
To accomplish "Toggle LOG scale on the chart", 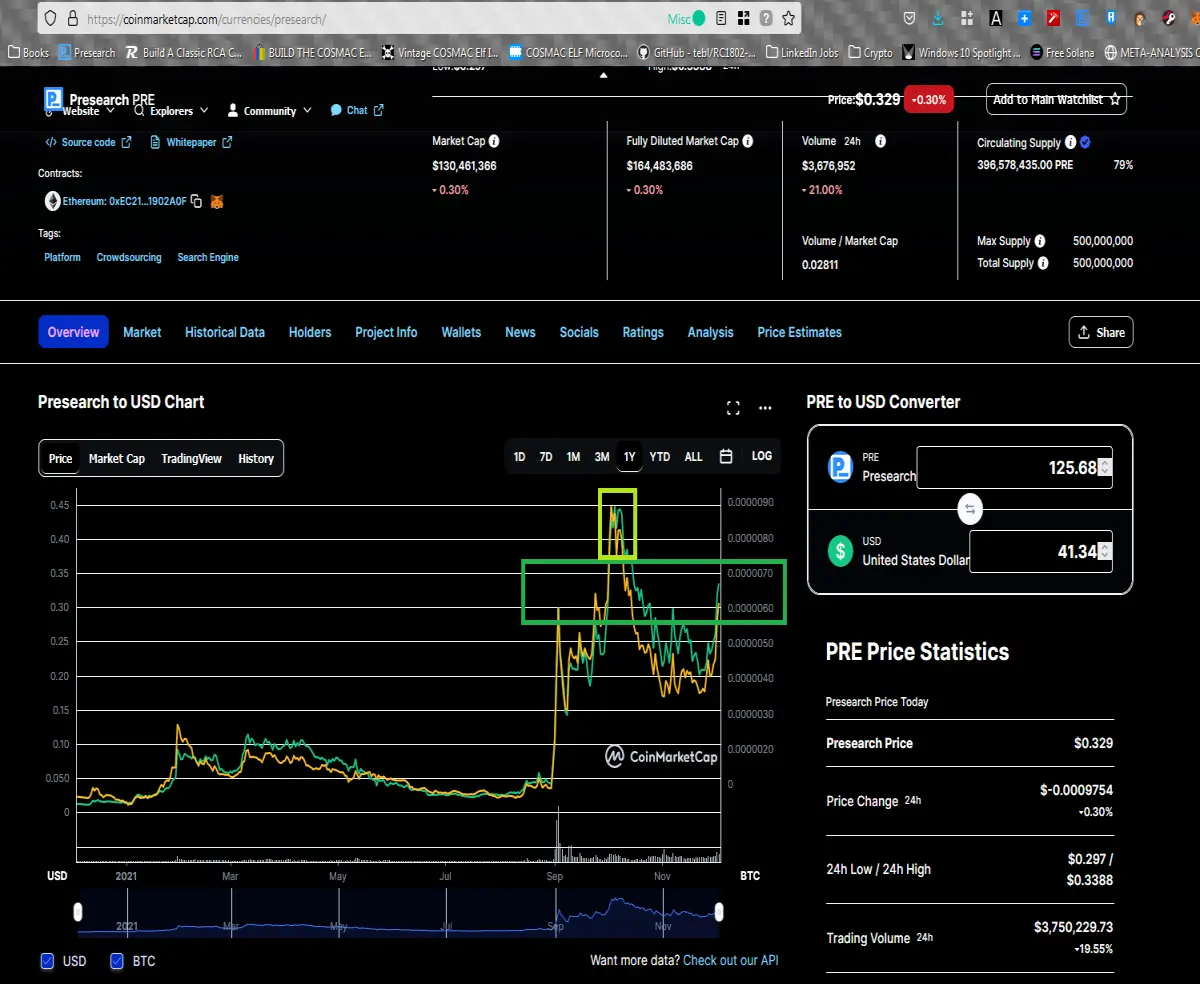I will pyautogui.click(x=762, y=456).
